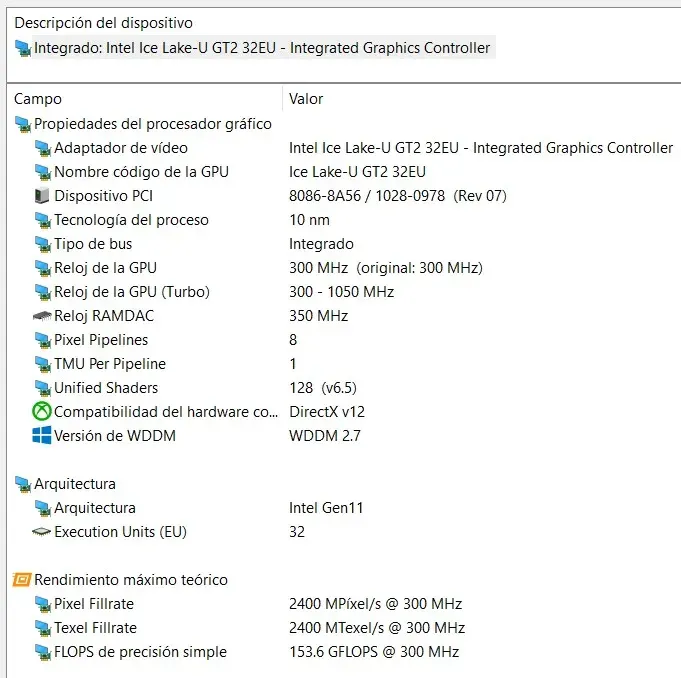Click icon beside Reloj de la GPU (Turbo)
The width and height of the screenshot is (681, 678).
43,292
